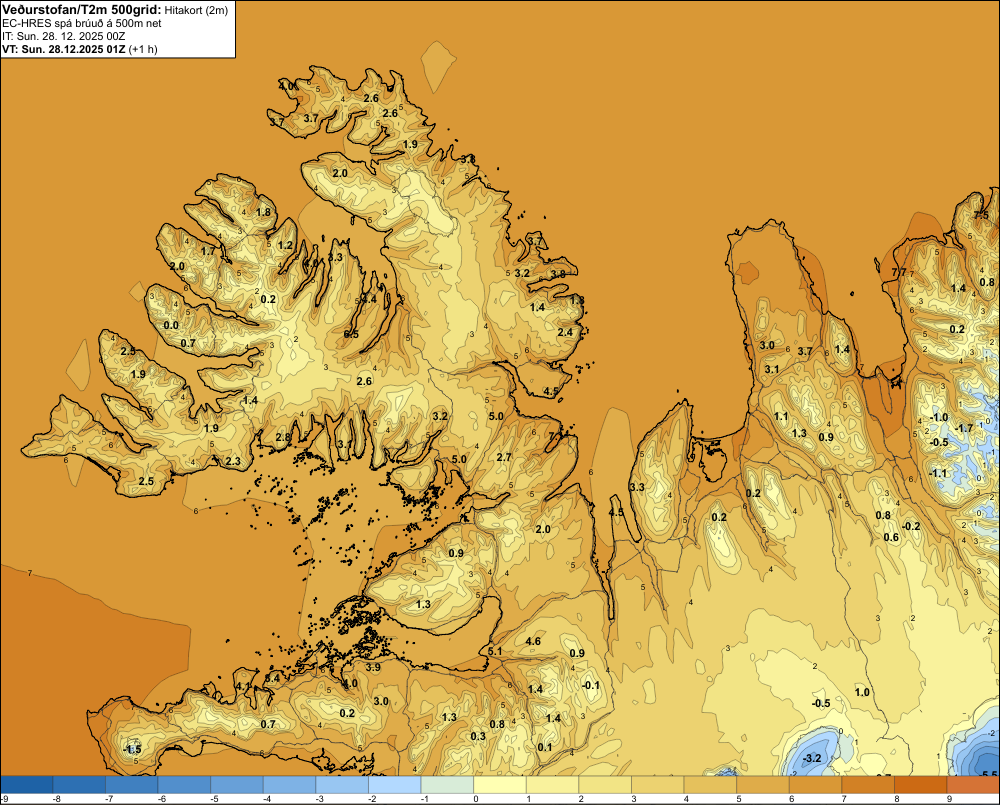Select the legend swatch between -5 and -4
Screen dimensions: 1000x805
click(237, 785)
